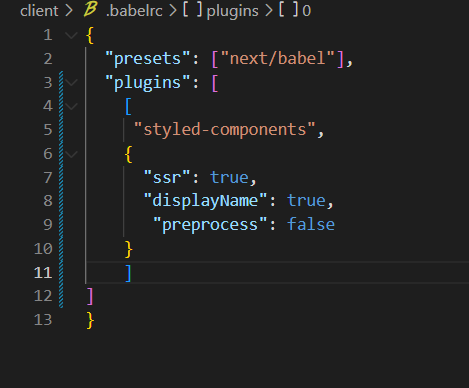Click the "preprocess" key
Screen dimensions: 469x388
point(210,225)
